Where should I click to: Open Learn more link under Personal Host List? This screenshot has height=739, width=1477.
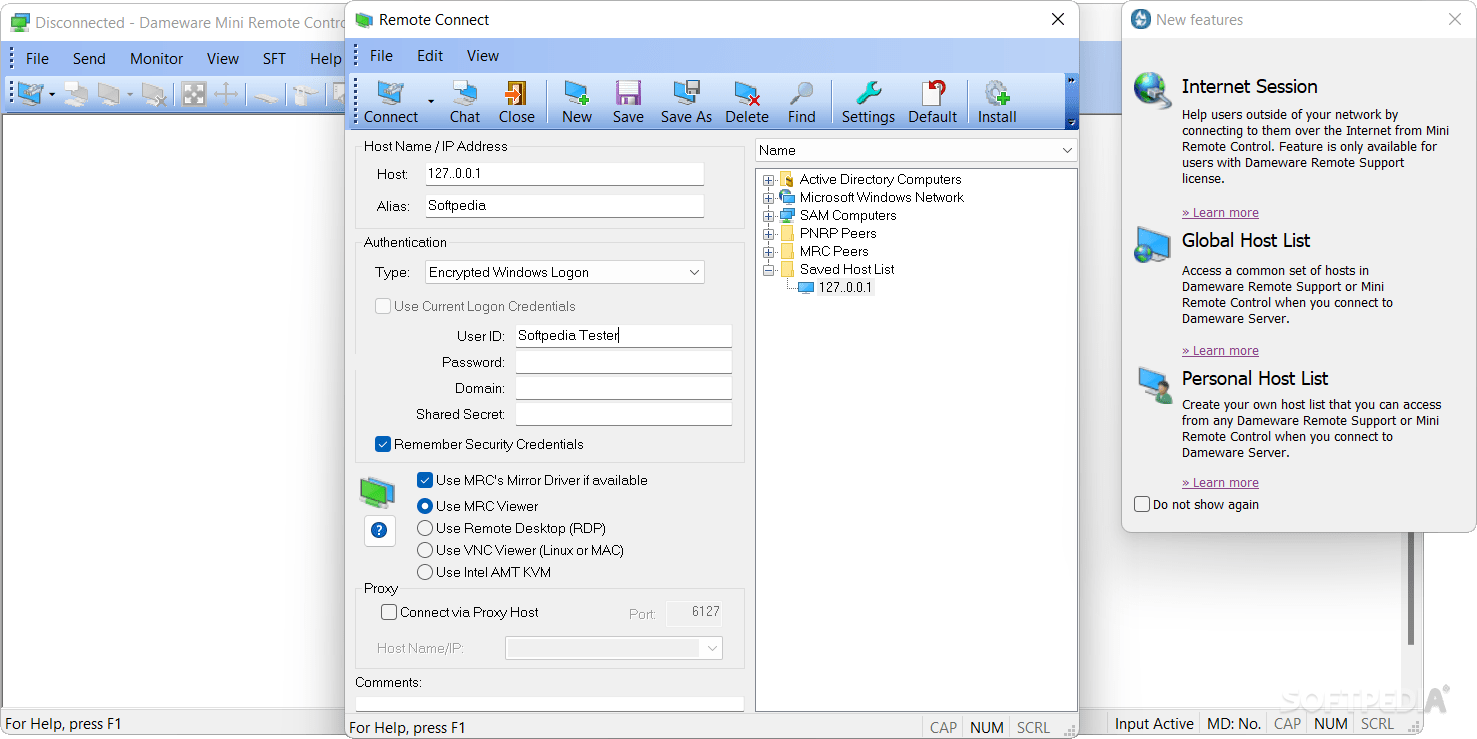pos(1220,483)
